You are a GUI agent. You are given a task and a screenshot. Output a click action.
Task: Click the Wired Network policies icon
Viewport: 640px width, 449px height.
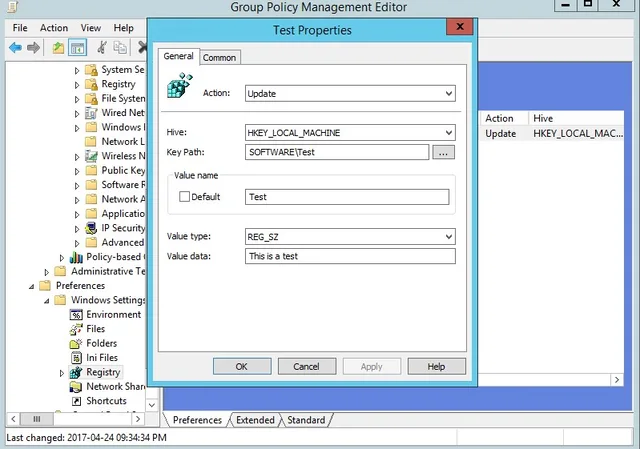coord(91,113)
